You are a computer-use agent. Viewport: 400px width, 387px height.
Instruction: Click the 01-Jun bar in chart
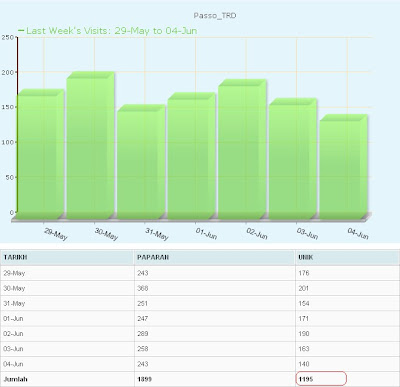click(x=192, y=156)
